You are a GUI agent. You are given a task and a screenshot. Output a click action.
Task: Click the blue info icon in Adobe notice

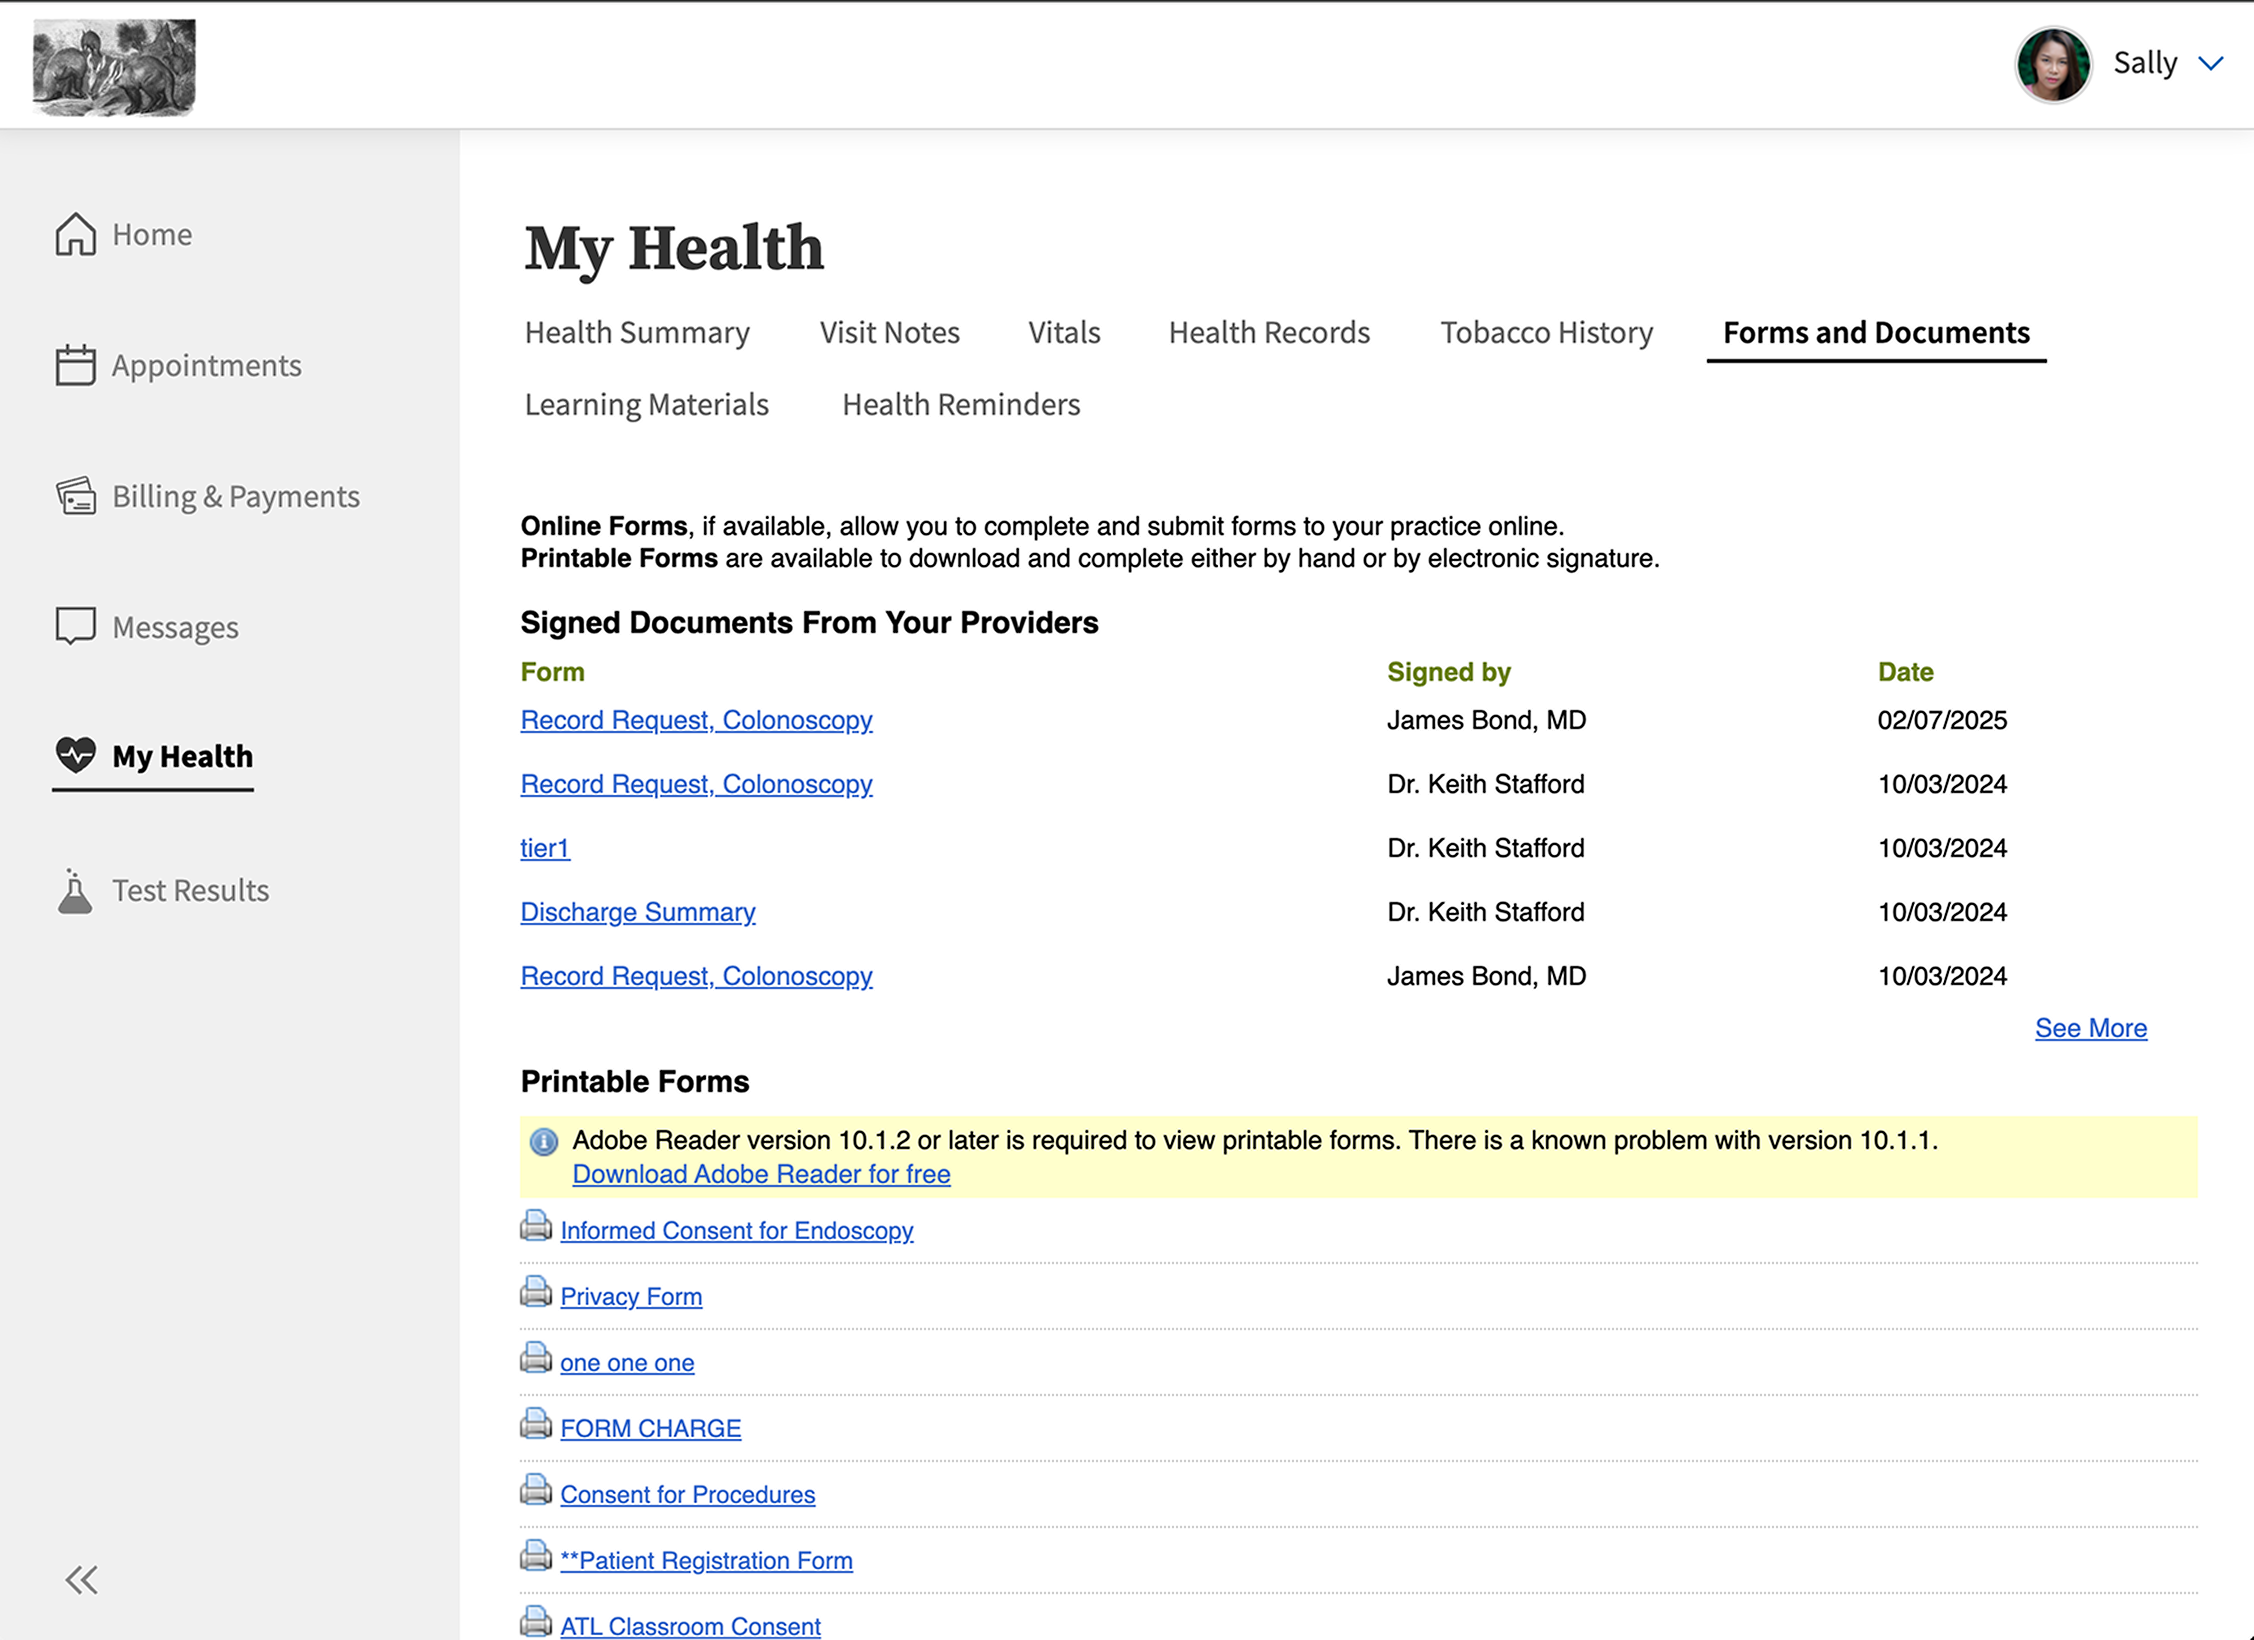tap(544, 1141)
